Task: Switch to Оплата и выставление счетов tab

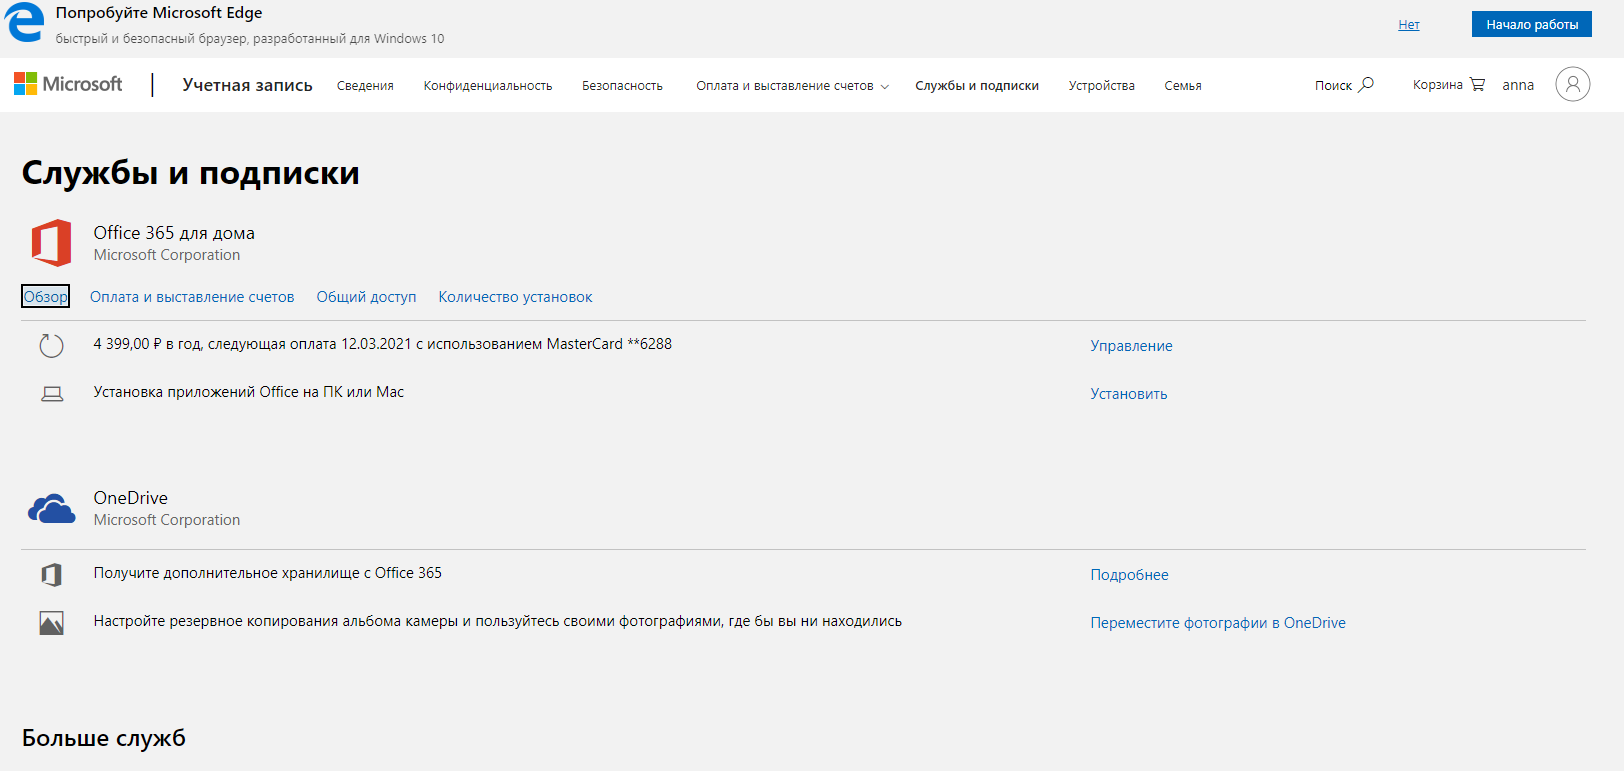Action: tap(192, 297)
